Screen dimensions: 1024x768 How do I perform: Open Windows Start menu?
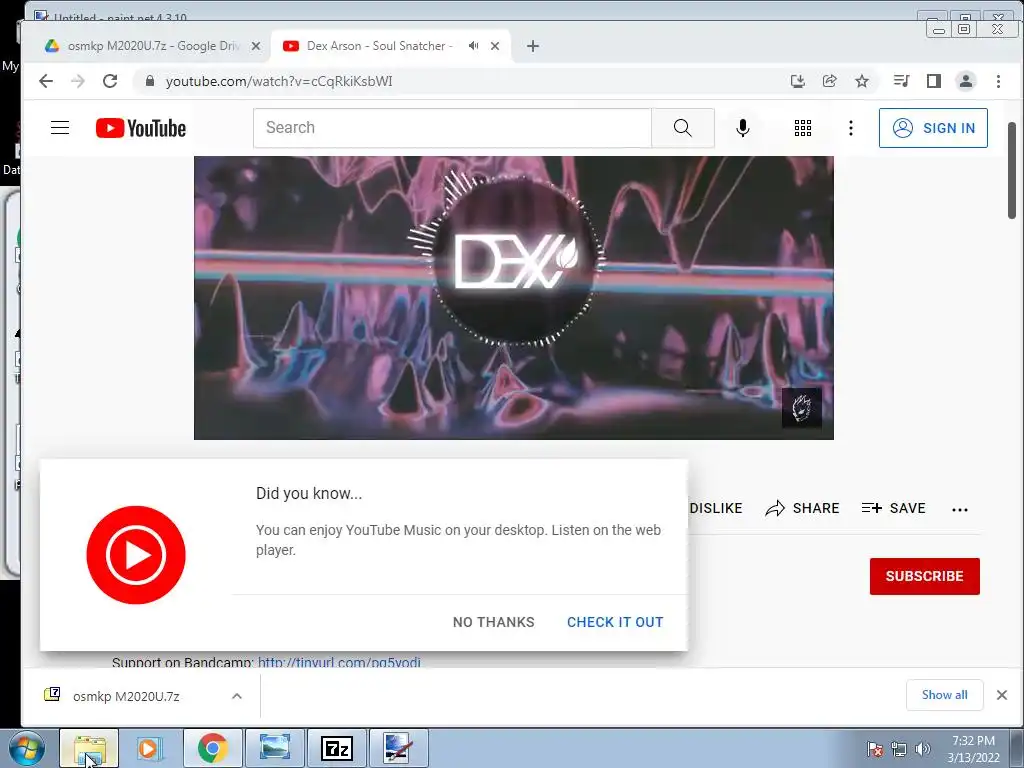coord(27,748)
